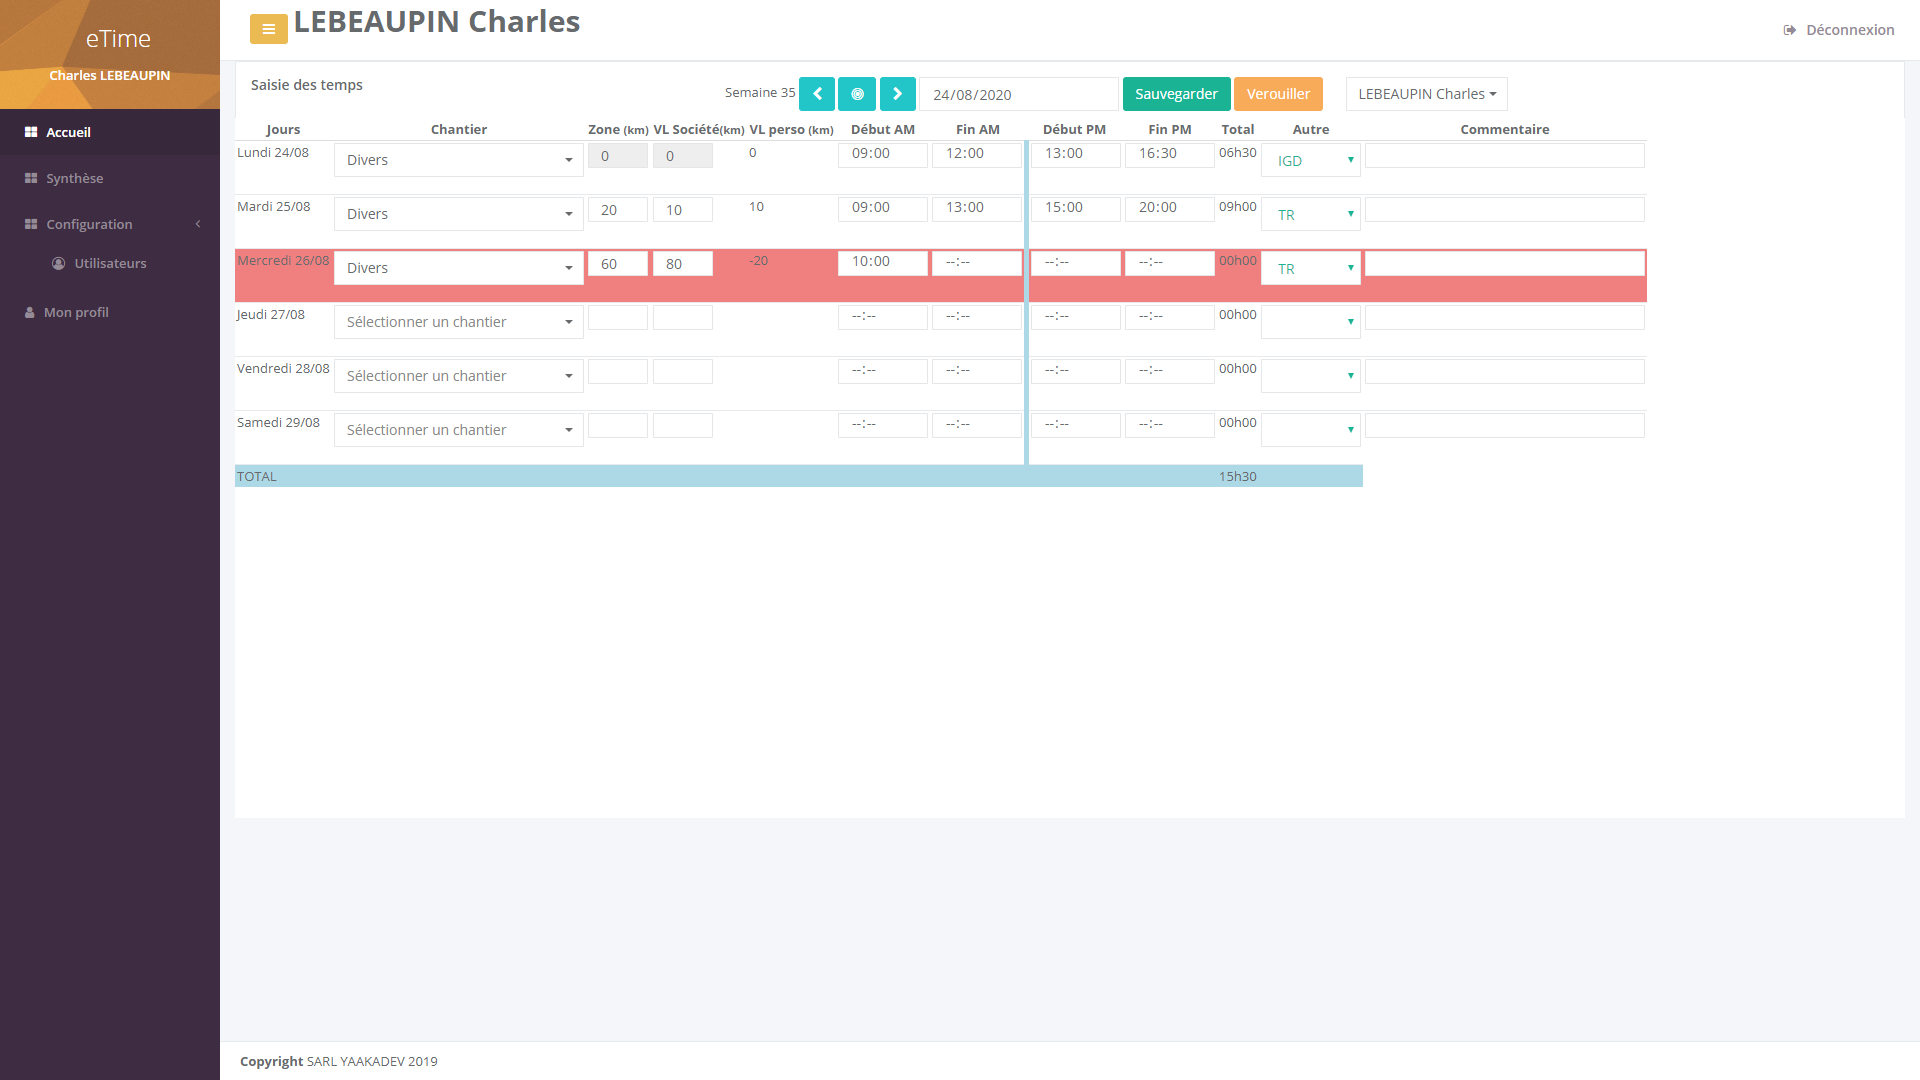
Task: Open Synthèse in the sidebar
Action: [x=74, y=178]
